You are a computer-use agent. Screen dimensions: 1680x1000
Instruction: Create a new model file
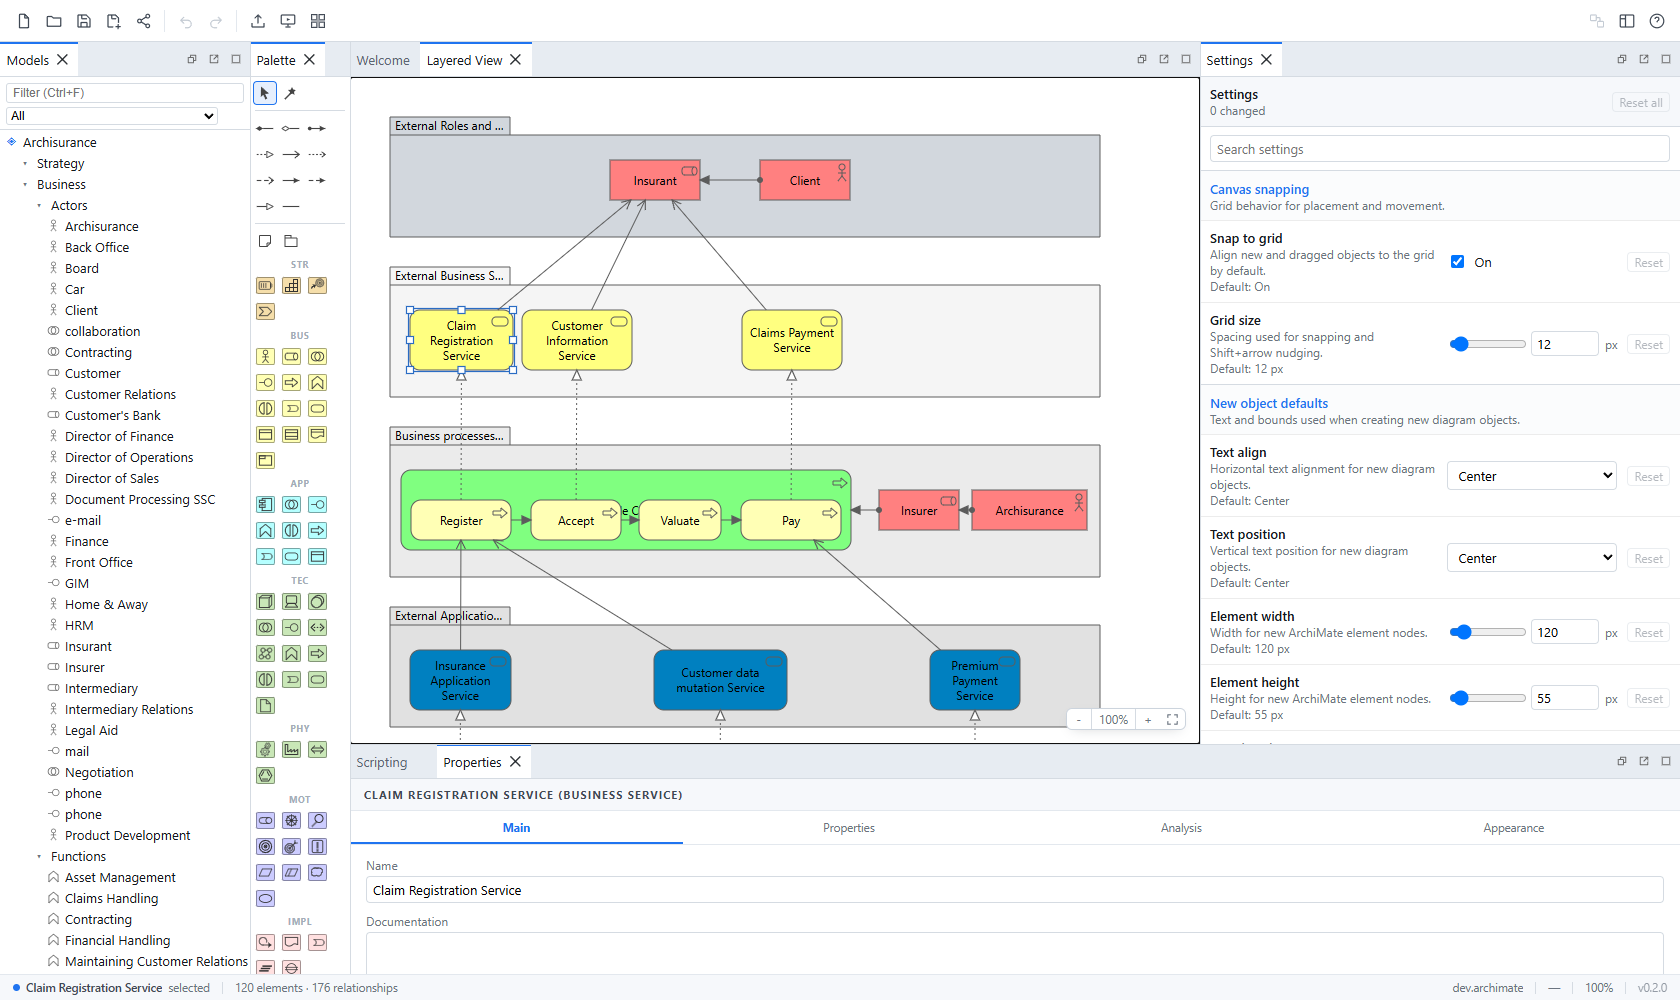coord(24,21)
